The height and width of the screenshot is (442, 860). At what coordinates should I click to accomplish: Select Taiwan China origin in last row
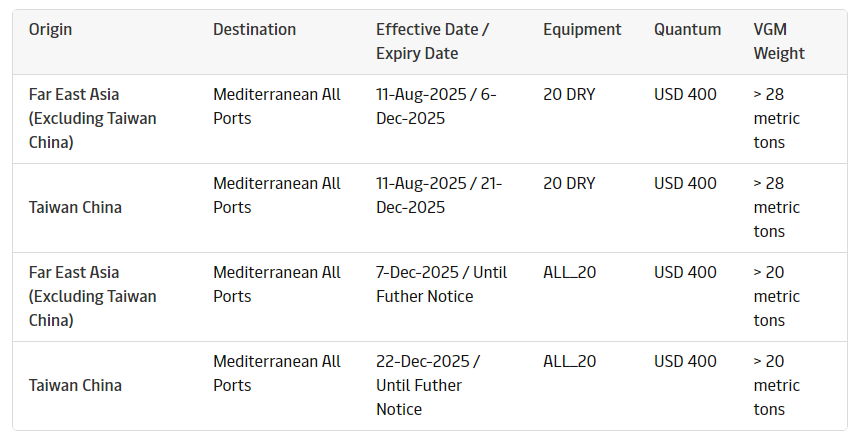tap(75, 386)
